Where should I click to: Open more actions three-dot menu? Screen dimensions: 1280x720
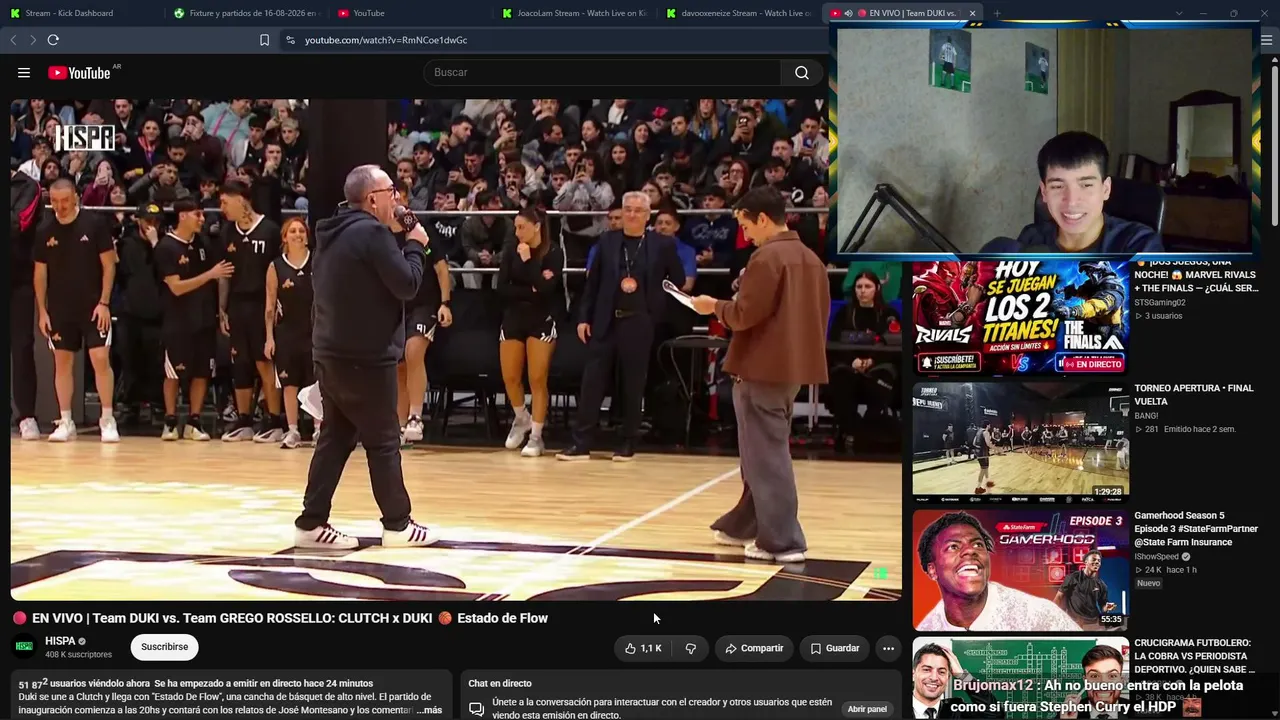coord(888,648)
